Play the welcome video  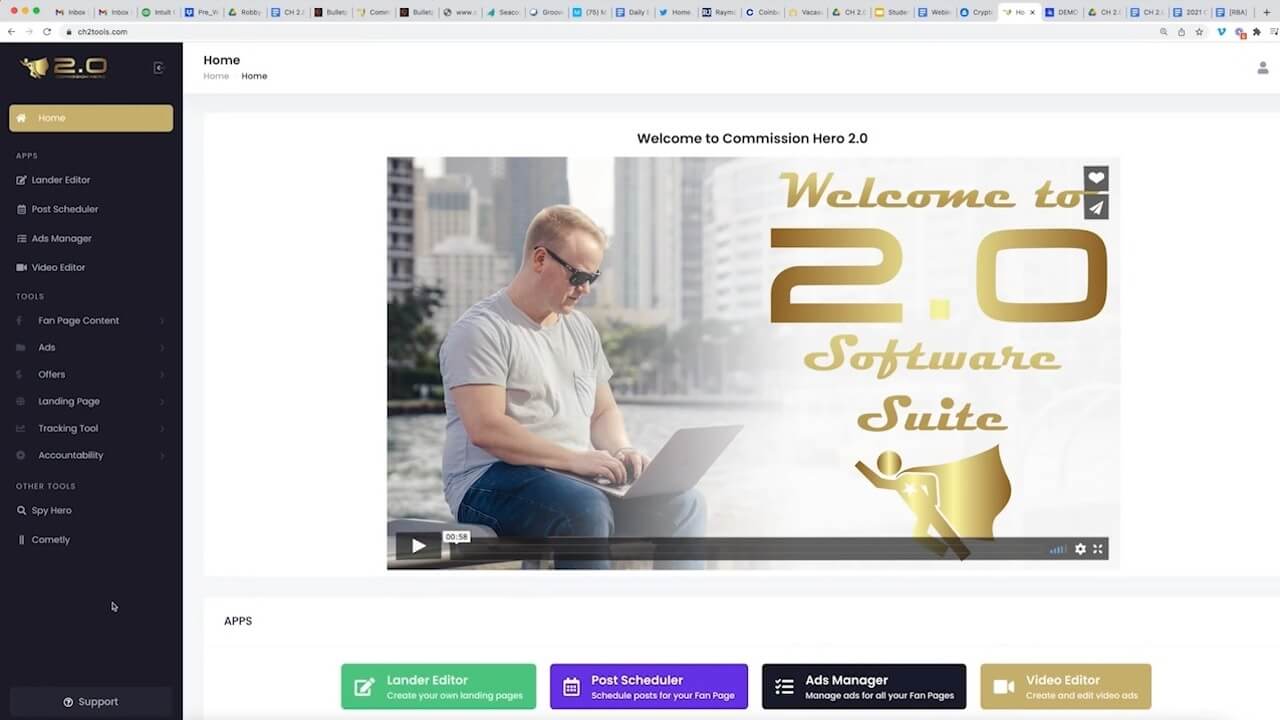coord(418,546)
